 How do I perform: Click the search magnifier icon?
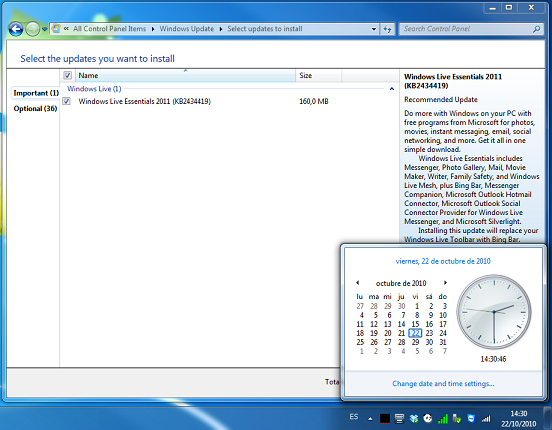point(536,29)
